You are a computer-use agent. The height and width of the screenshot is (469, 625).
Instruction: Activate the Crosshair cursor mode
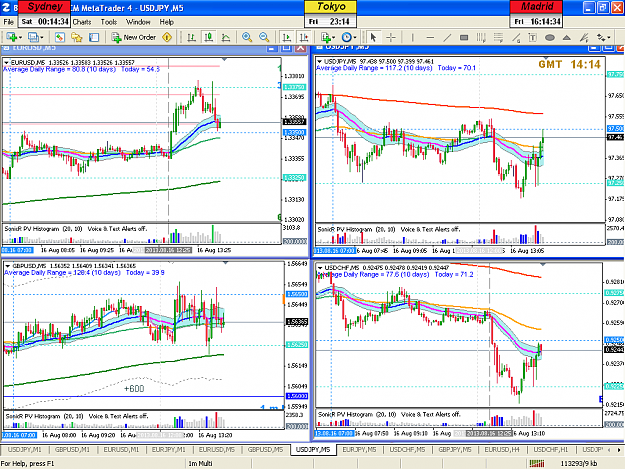pyautogui.click(x=391, y=37)
